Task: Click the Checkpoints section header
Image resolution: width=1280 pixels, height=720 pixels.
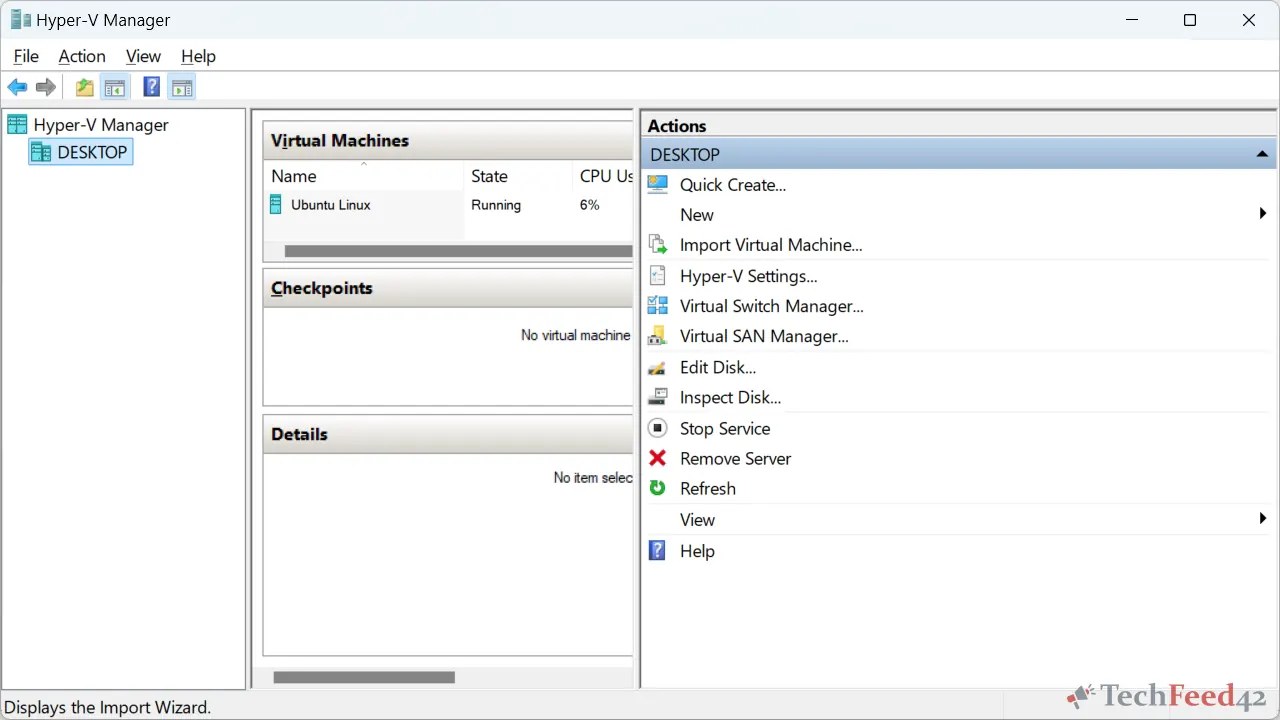Action: [x=448, y=288]
